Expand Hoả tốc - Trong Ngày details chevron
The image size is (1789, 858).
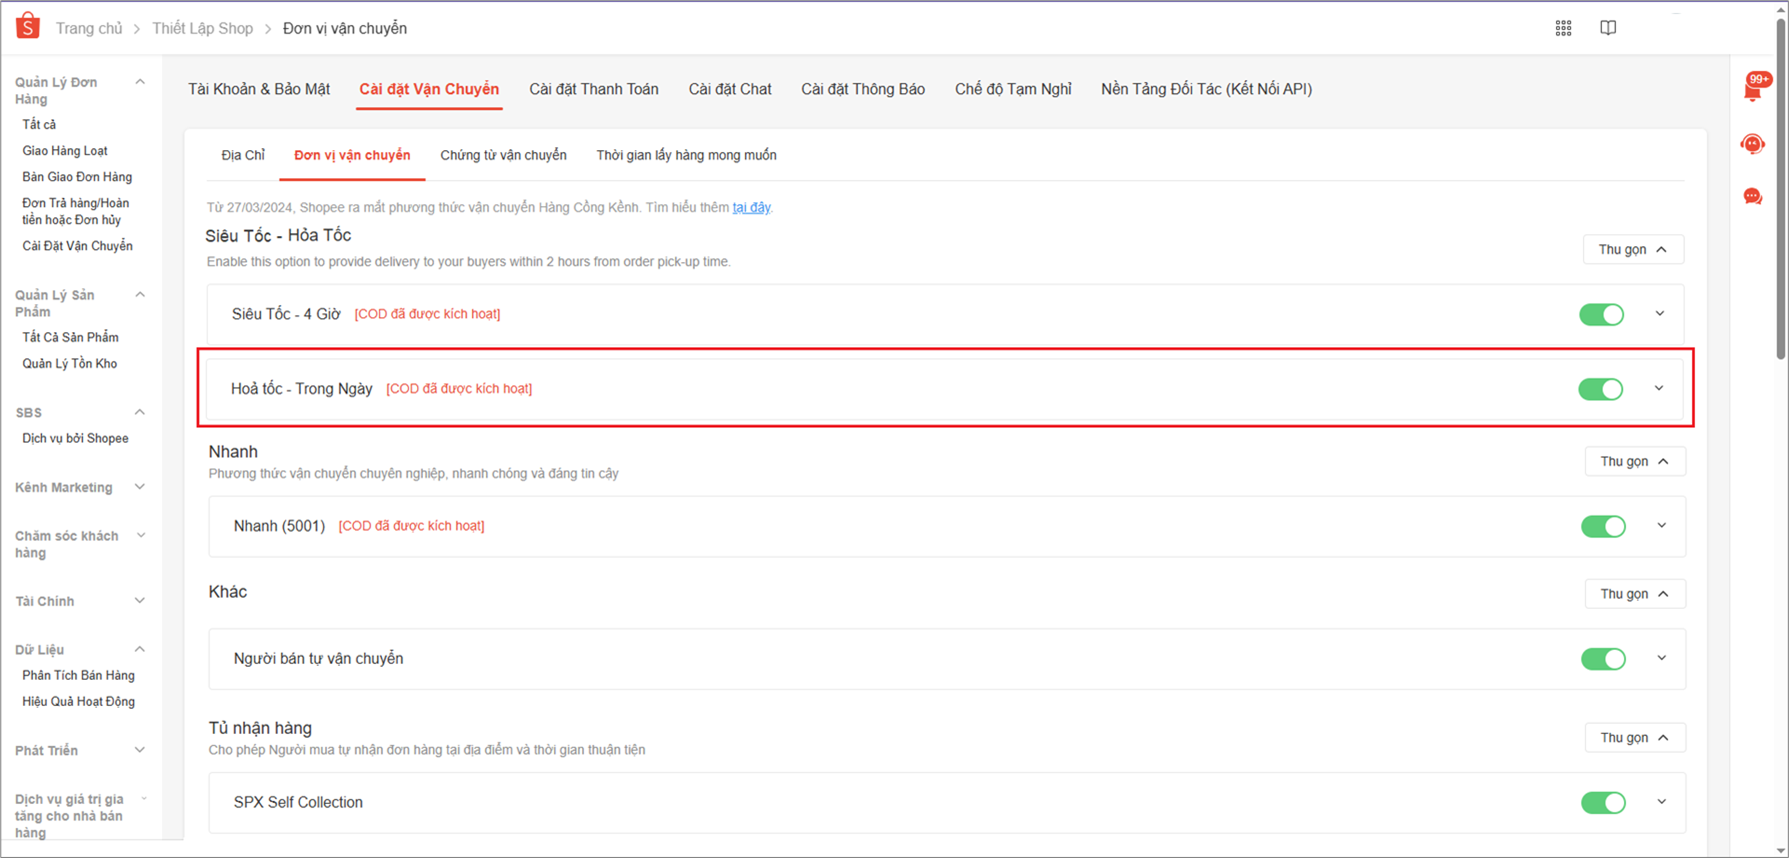1659,388
